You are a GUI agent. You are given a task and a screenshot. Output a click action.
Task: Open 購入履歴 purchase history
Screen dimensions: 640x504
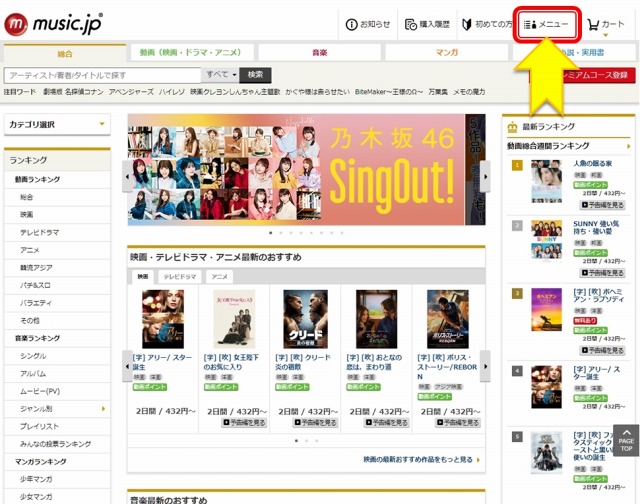pyautogui.click(x=426, y=25)
